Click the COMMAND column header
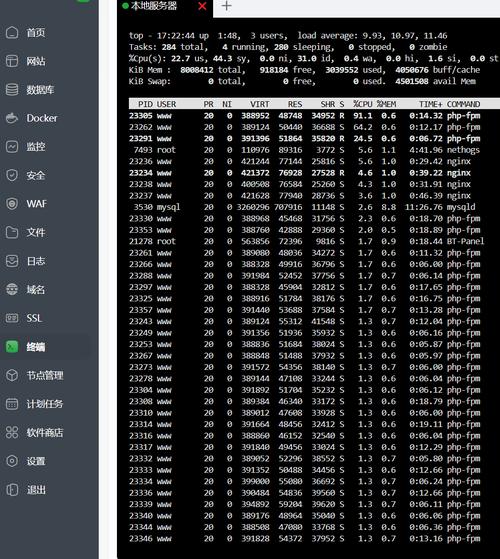Screen dimensions: 500x559 pyautogui.click(x=464, y=104)
